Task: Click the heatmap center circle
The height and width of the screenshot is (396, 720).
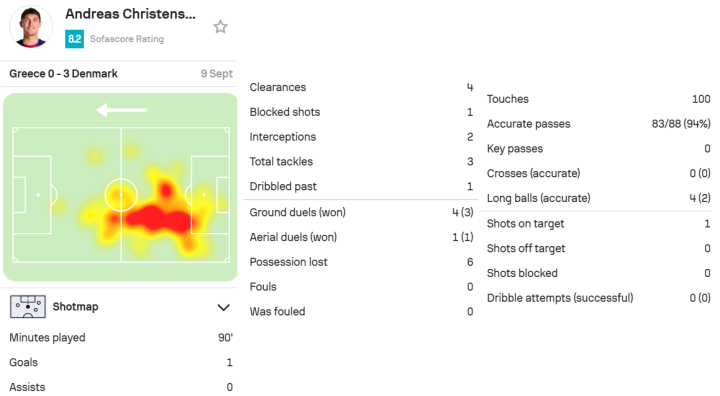Action: [x=121, y=195]
